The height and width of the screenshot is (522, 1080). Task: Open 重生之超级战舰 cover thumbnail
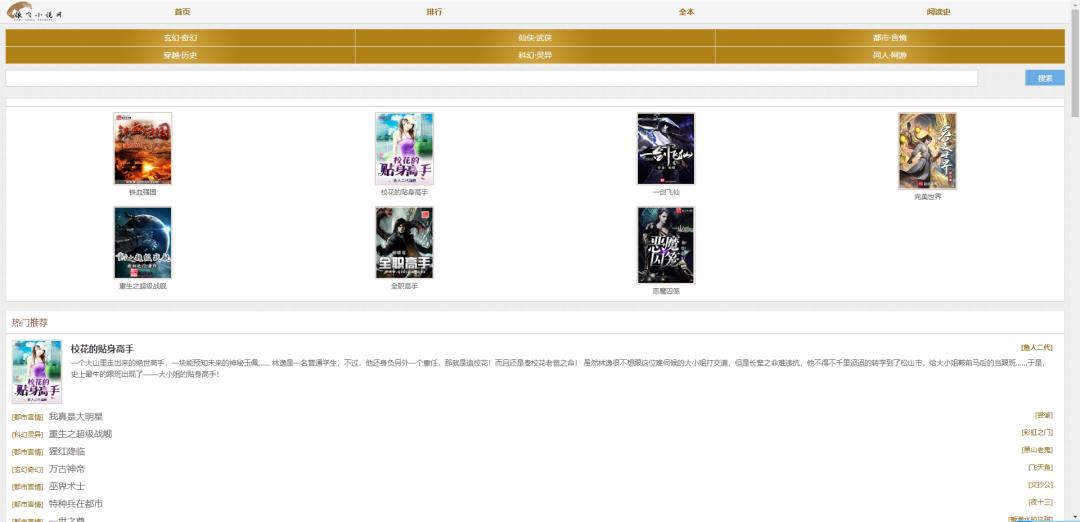point(143,242)
